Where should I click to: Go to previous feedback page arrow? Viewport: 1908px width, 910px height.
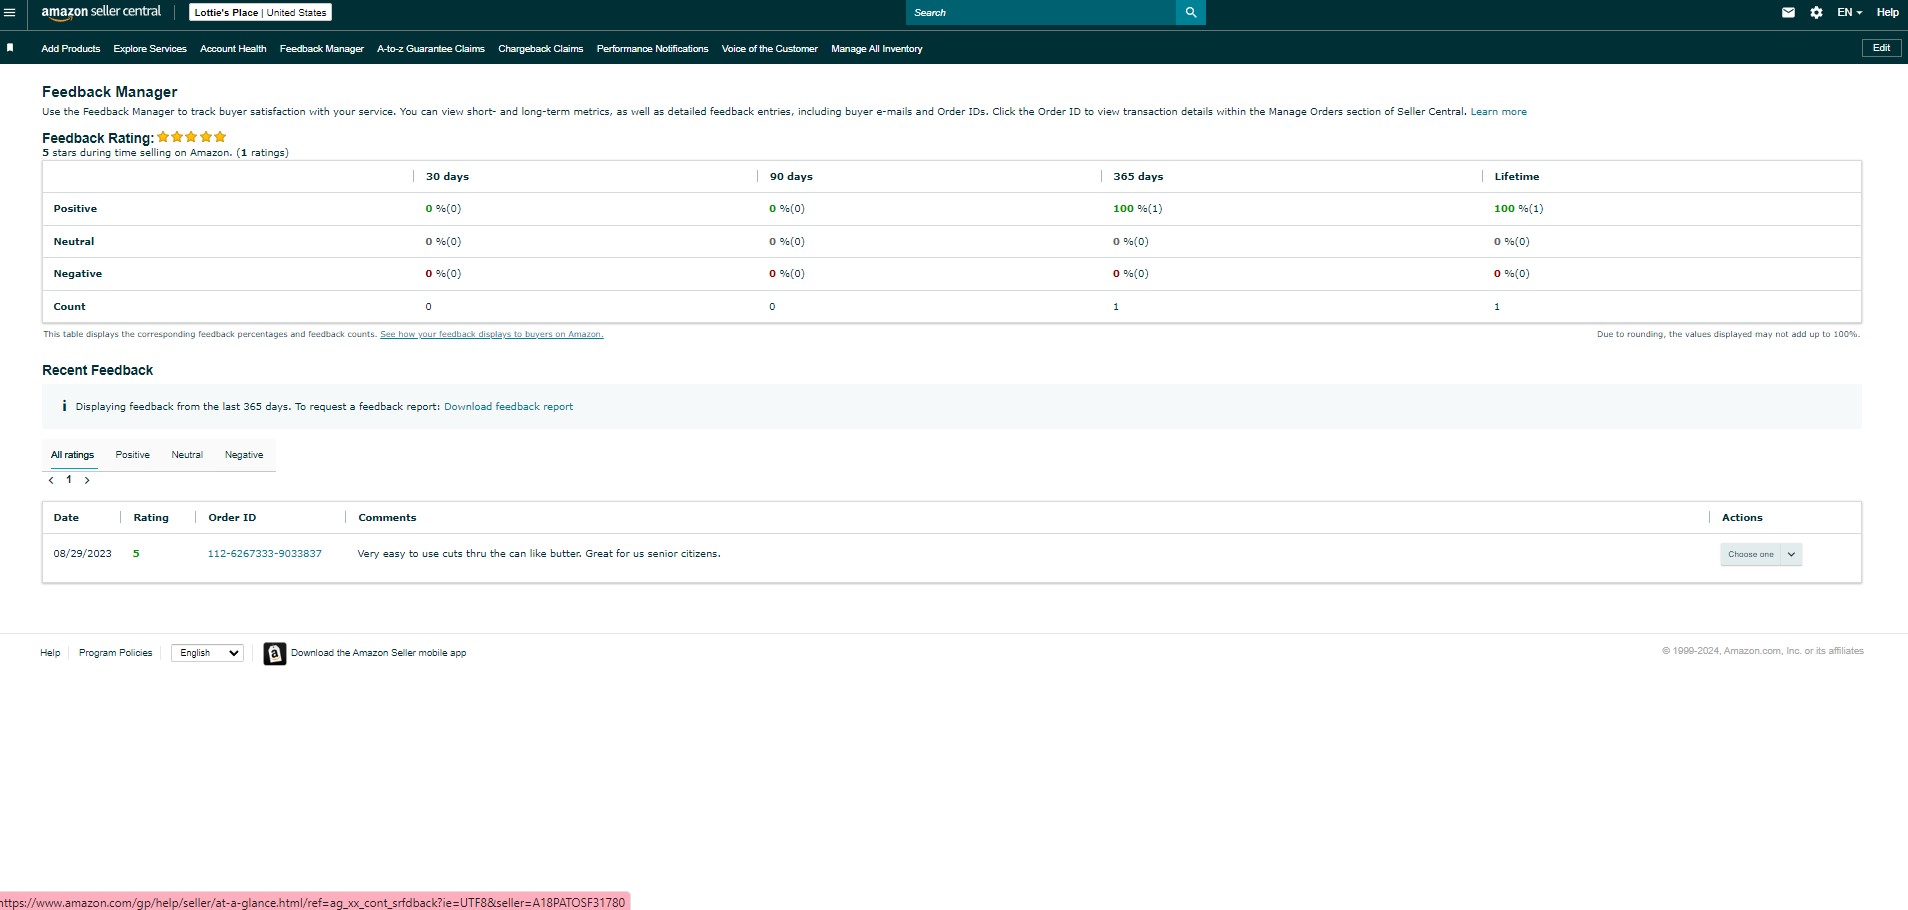coord(51,481)
